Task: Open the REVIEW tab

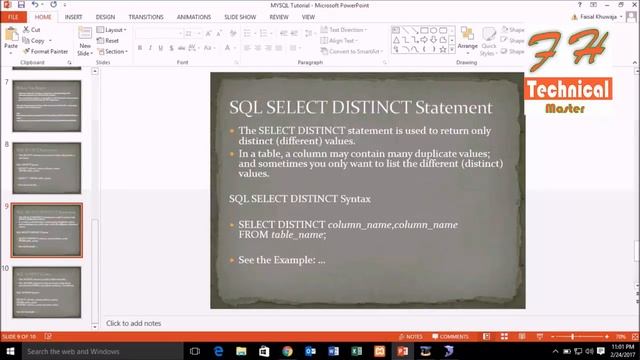Action: coord(279,17)
